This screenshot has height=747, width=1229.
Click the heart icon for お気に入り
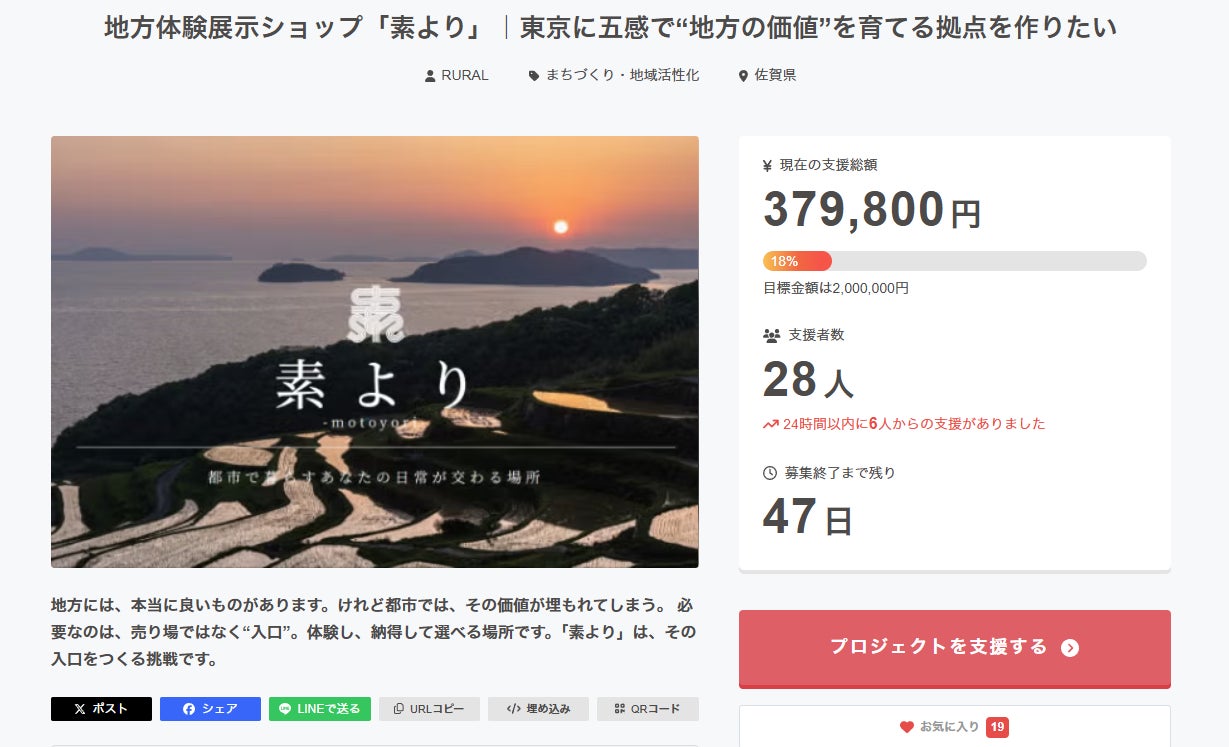907,727
